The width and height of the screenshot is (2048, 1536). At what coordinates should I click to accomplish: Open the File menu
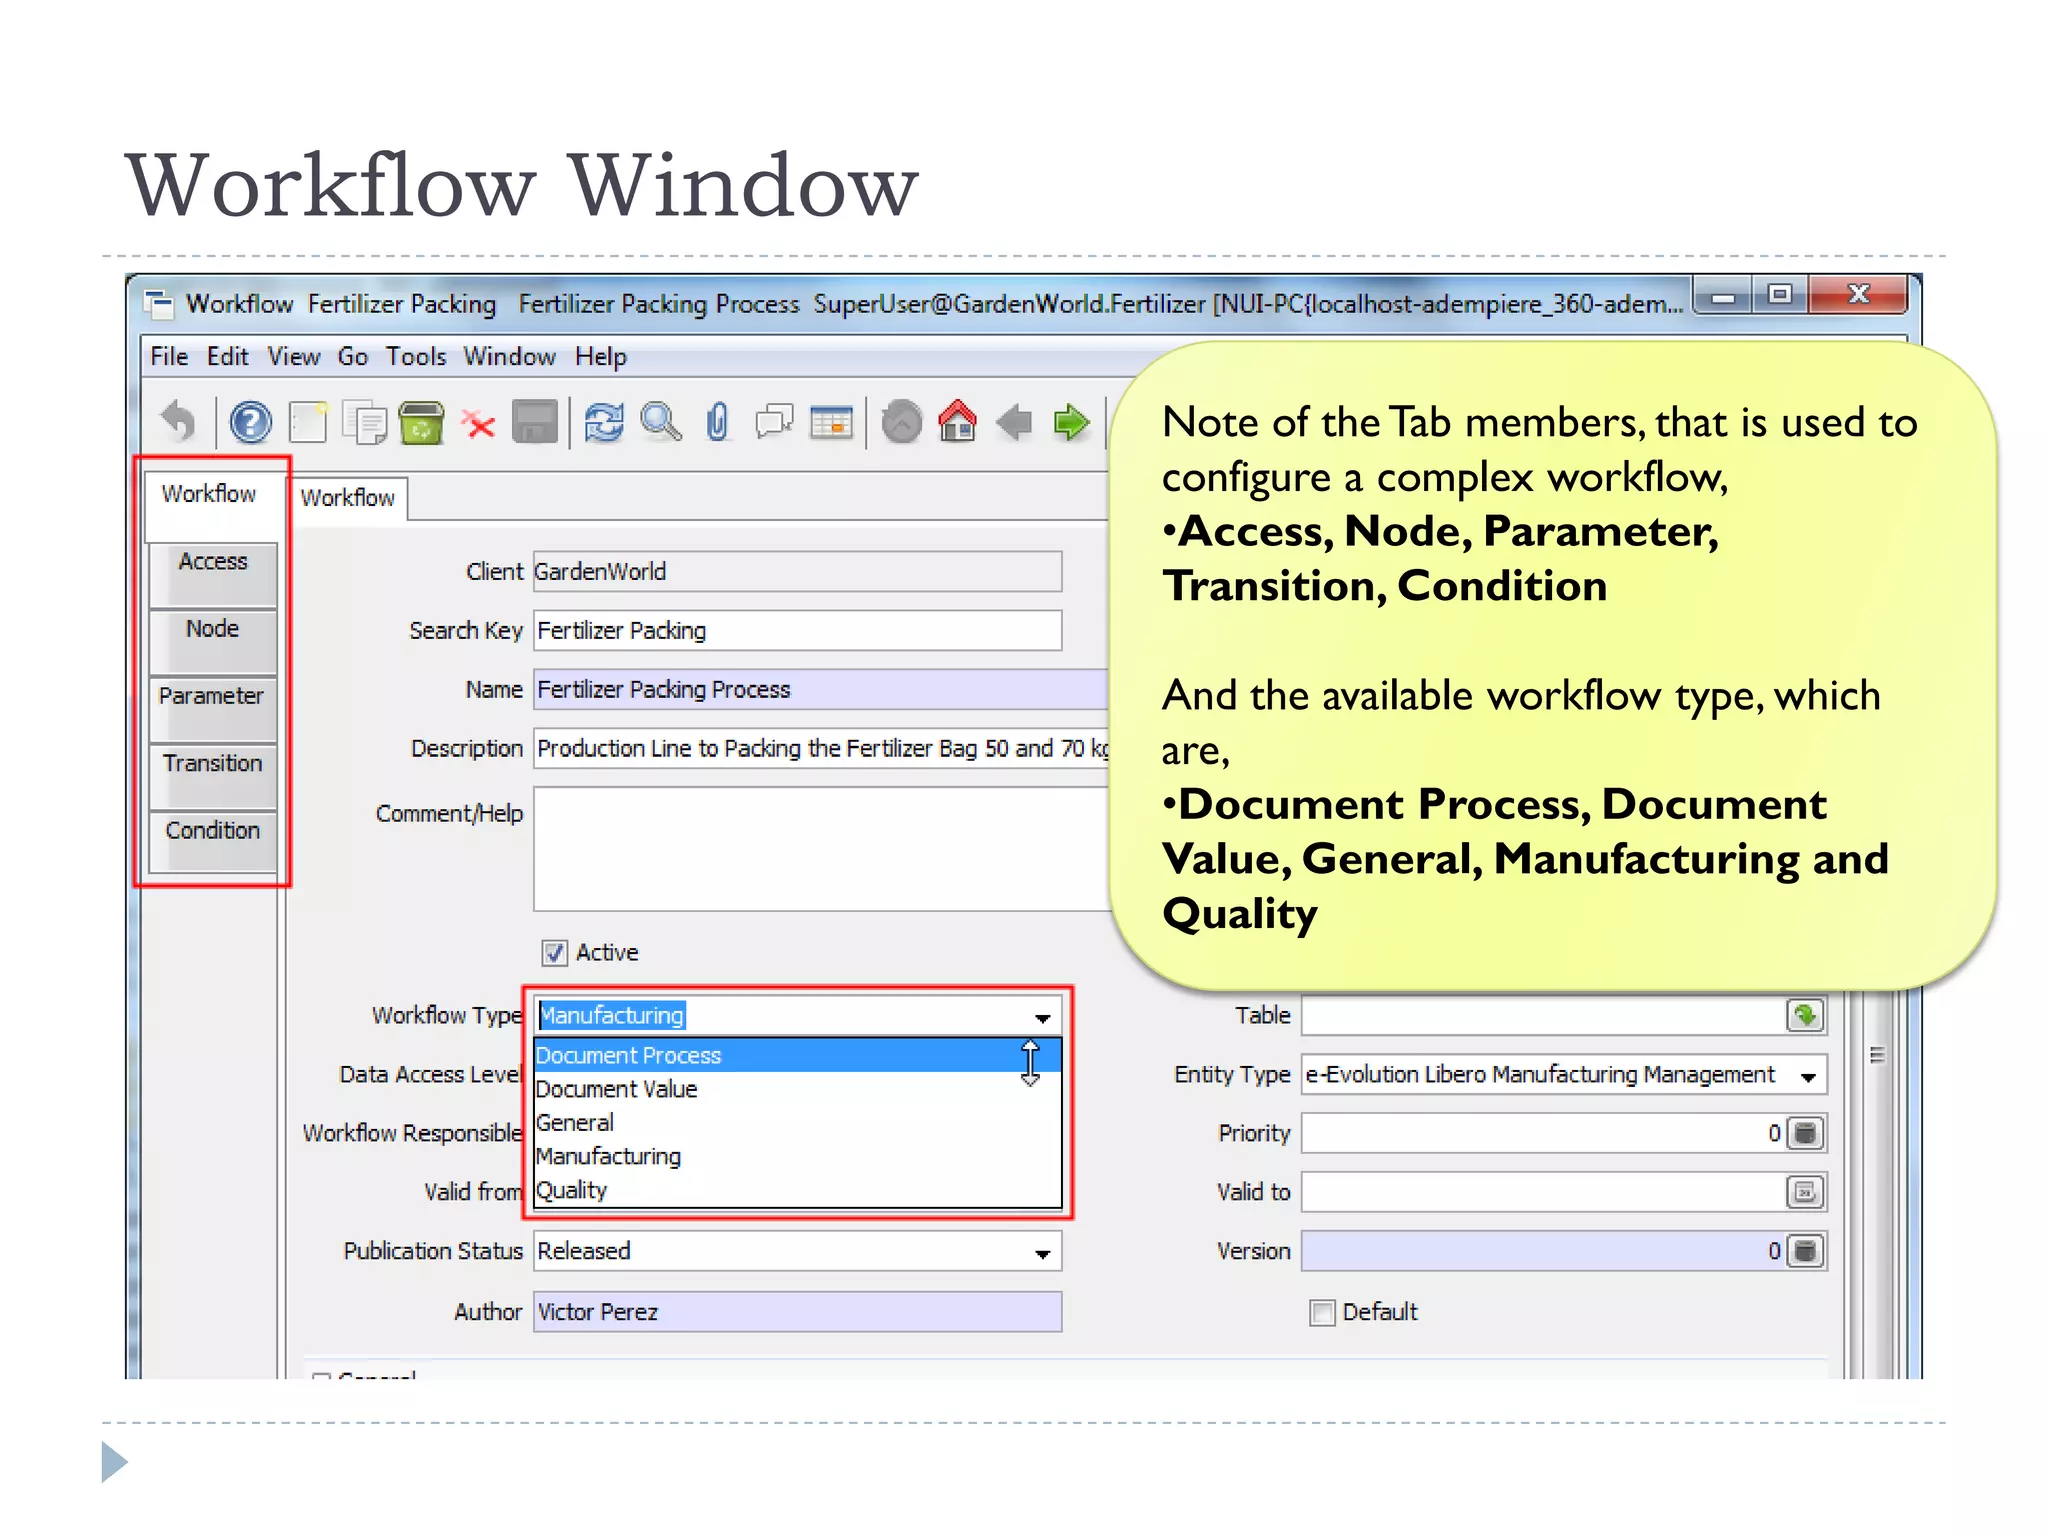click(x=169, y=357)
